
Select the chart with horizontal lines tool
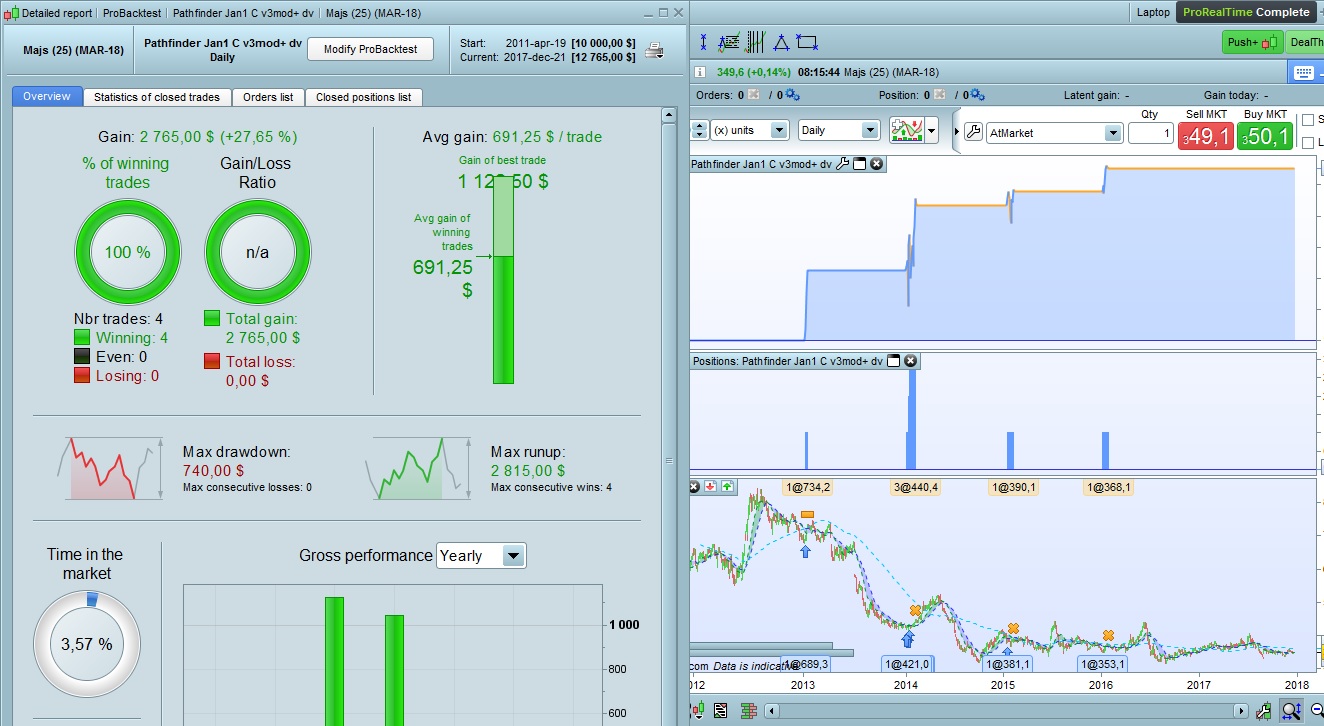(729, 43)
